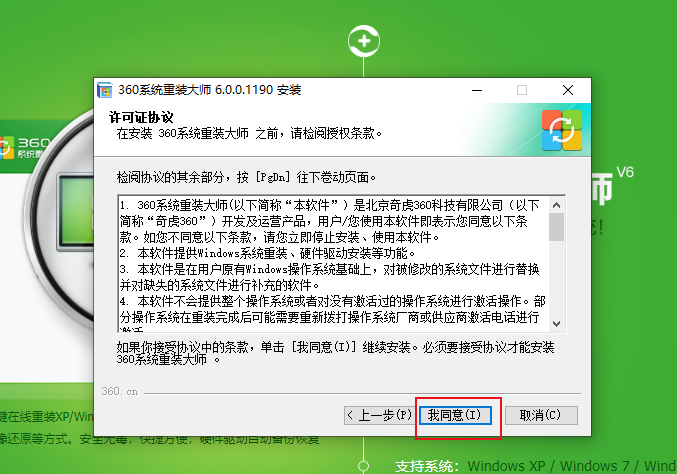Click the license scrollbar down arrow
The width and height of the screenshot is (677, 474).
[x=557, y=323]
